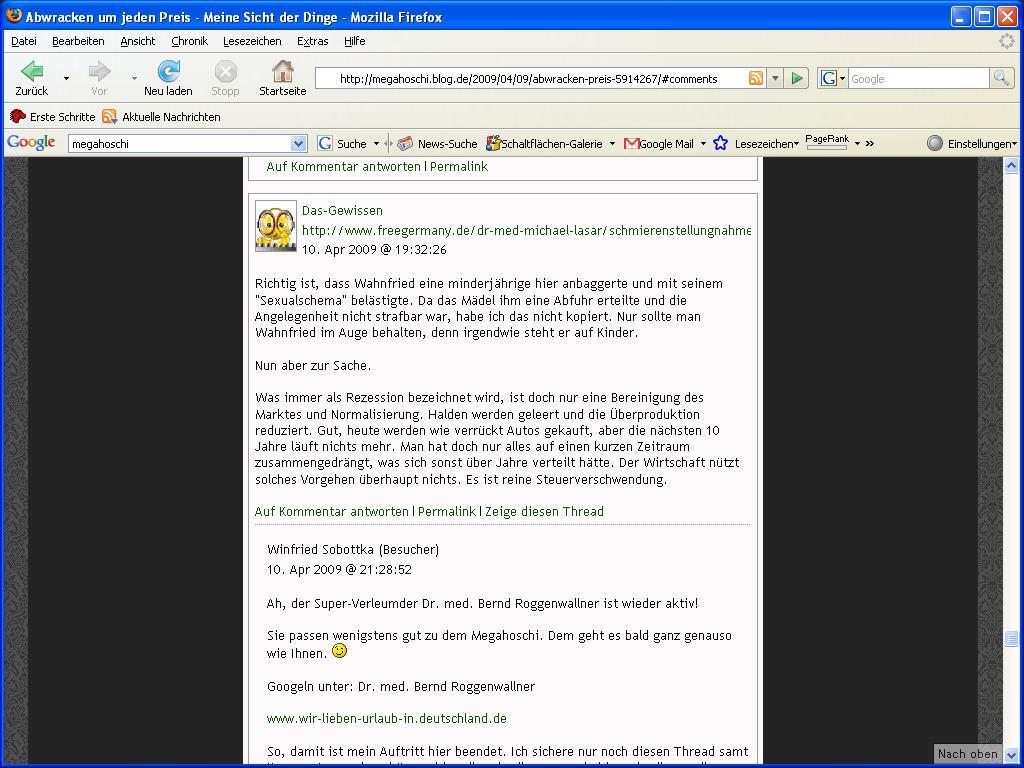Open Google Mail toolbar button
1024x768 pixels.
pyautogui.click(x=659, y=144)
